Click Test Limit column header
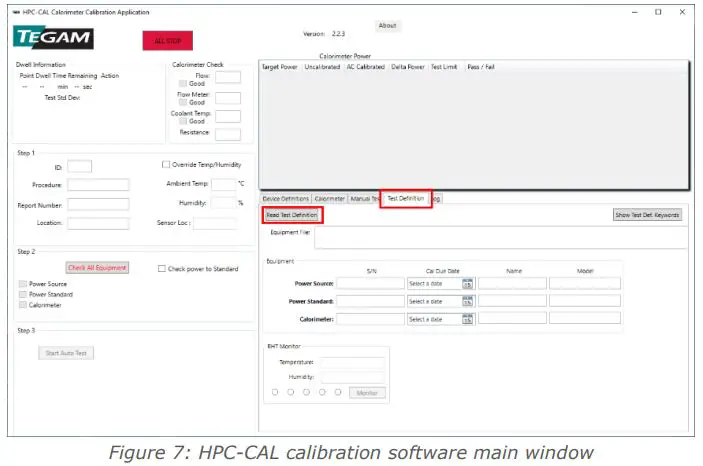 click(444, 67)
